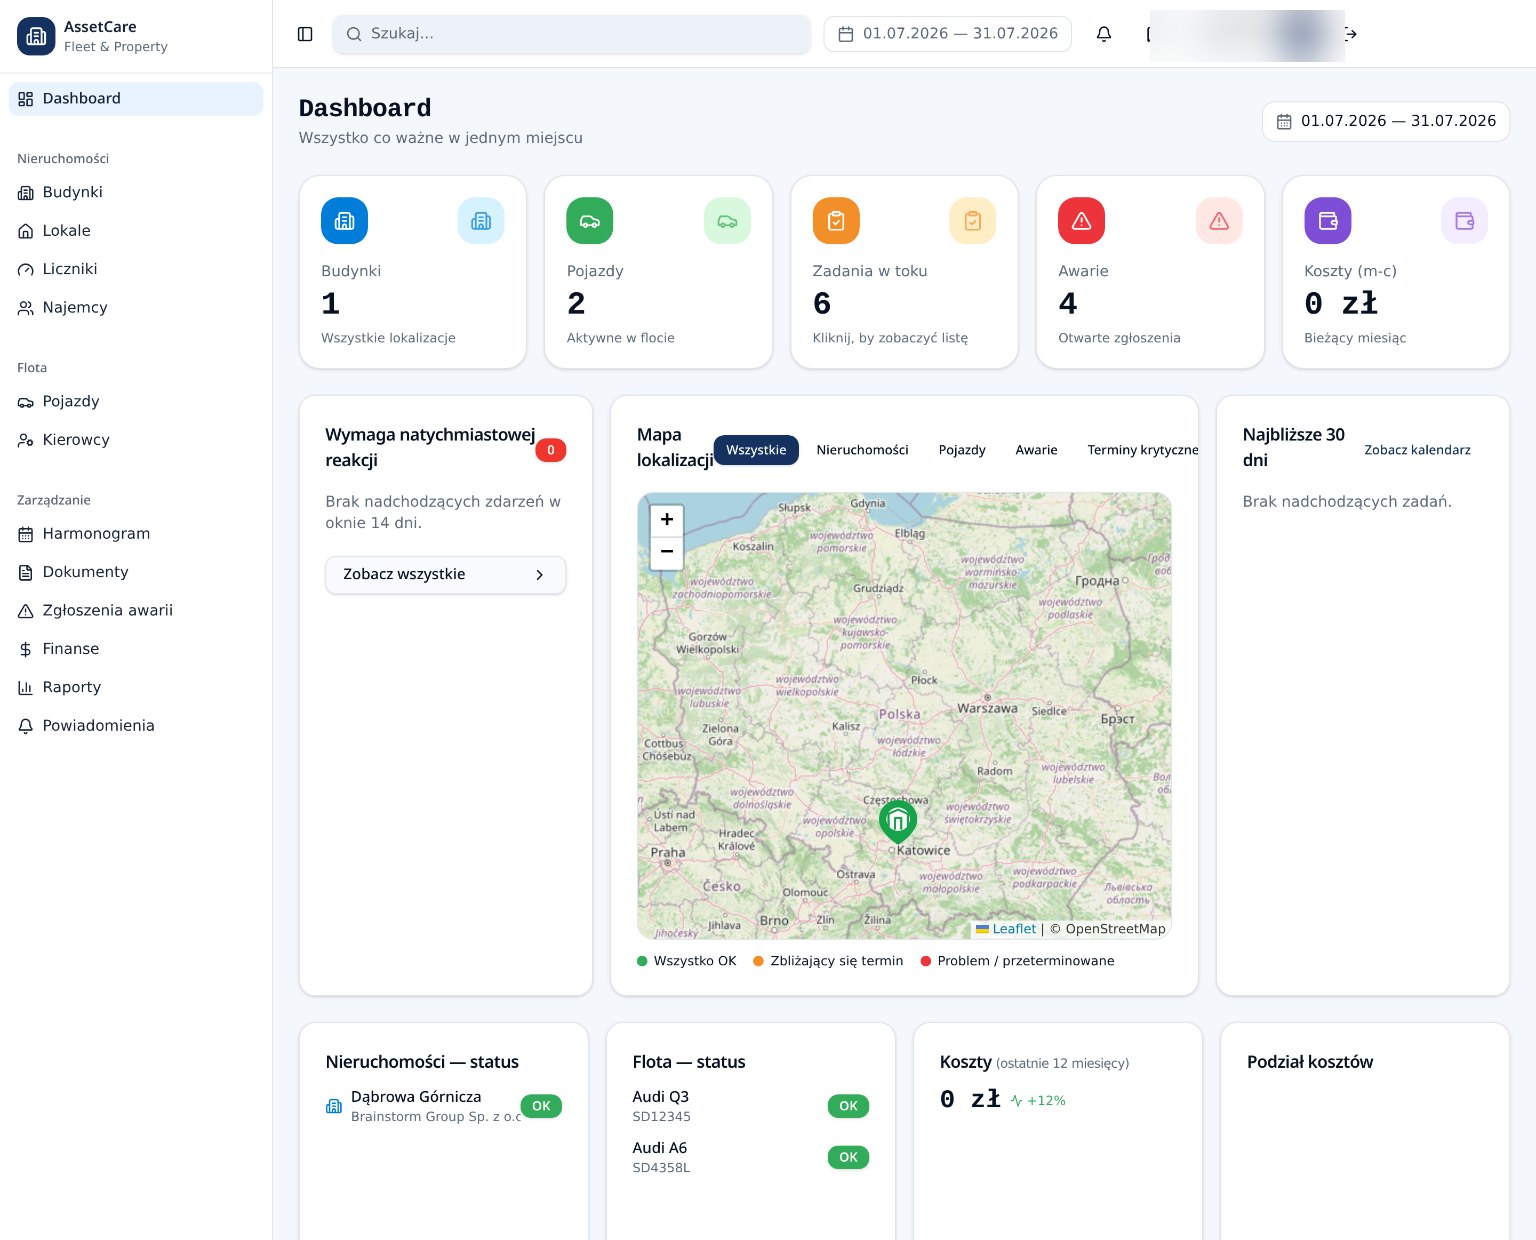Image resolution: width=1536 pixels, height=1240 pixels.
Task: Click the pale red Awarie warning icon
Action: click(x=1219, y=220)
